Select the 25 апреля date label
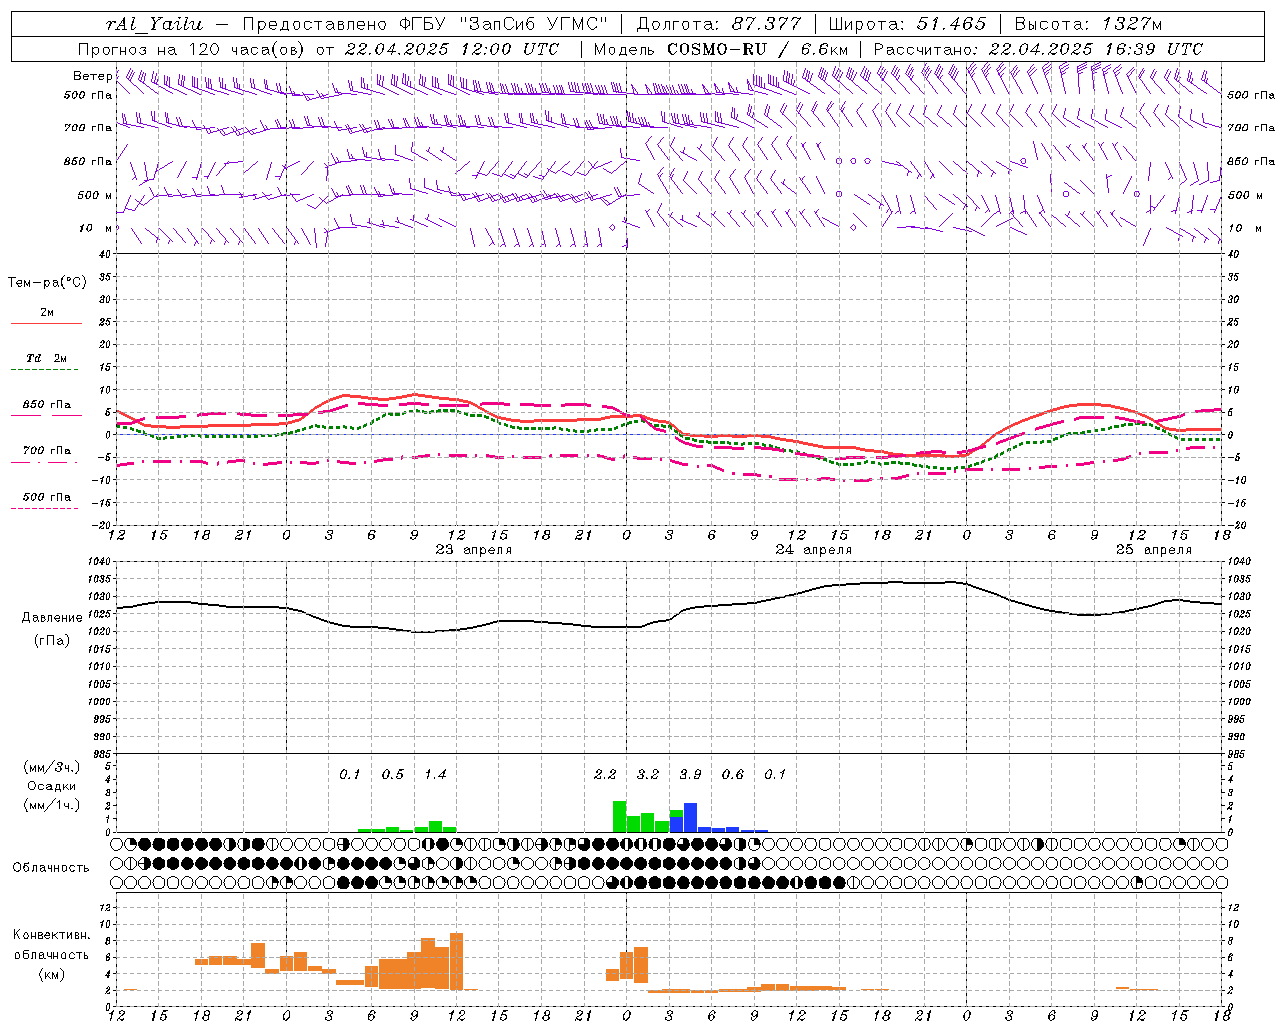The height and width of the screenshot is (1024, 1280). point(1153,550)
